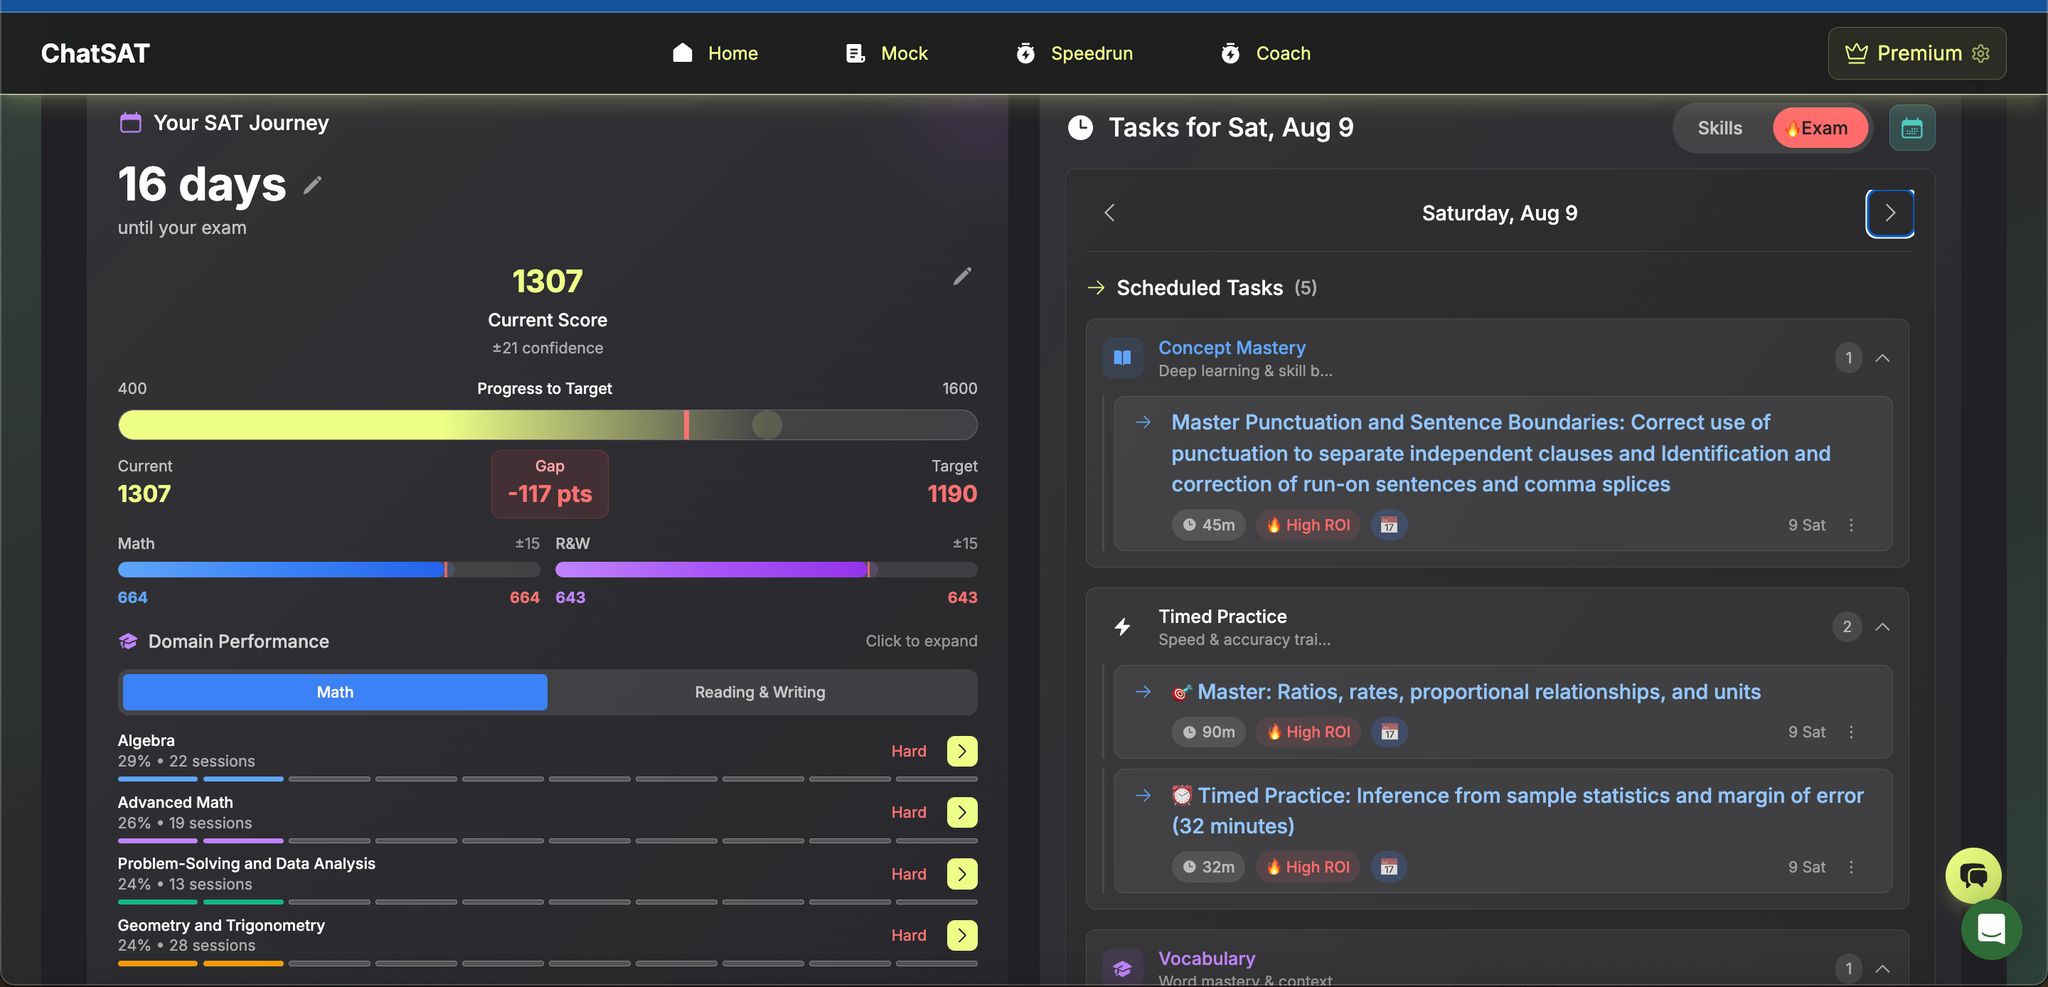
Task: Open the Mock tab in navigation
Action: [x=887, y=53]
